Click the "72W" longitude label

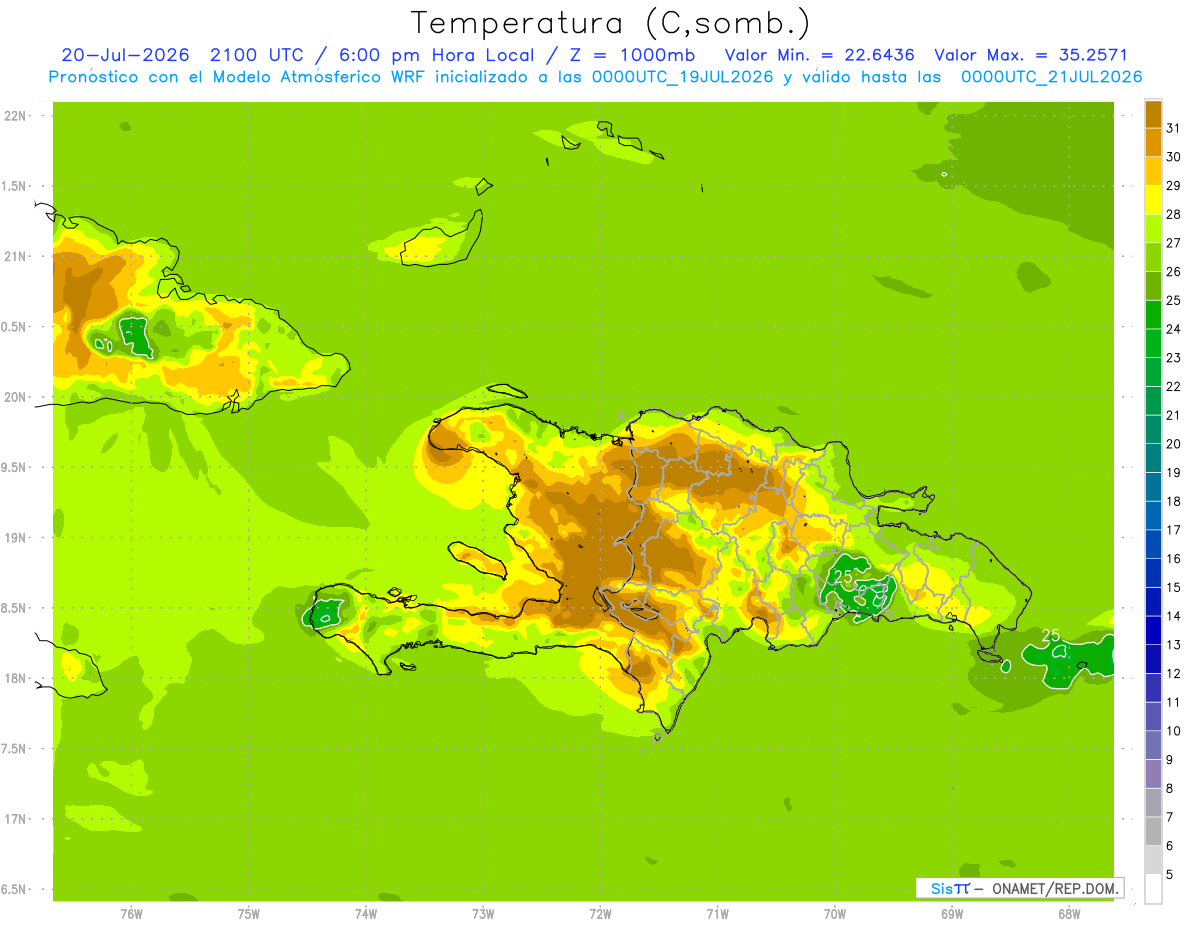(x=600, y=914)
